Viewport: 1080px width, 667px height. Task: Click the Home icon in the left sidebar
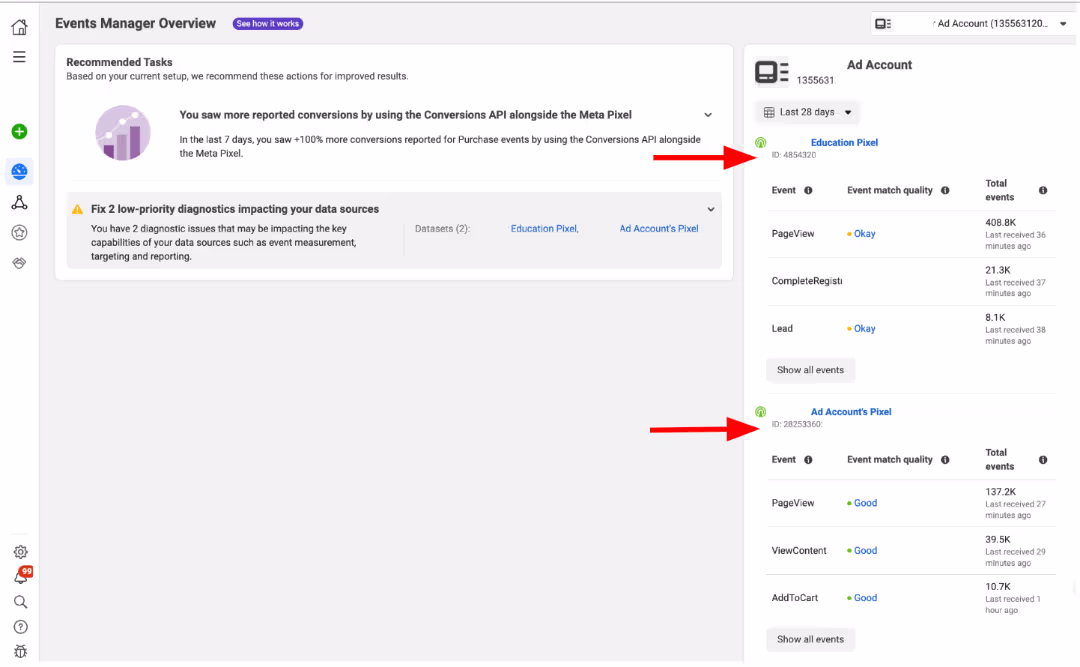(x=19, y=27)
